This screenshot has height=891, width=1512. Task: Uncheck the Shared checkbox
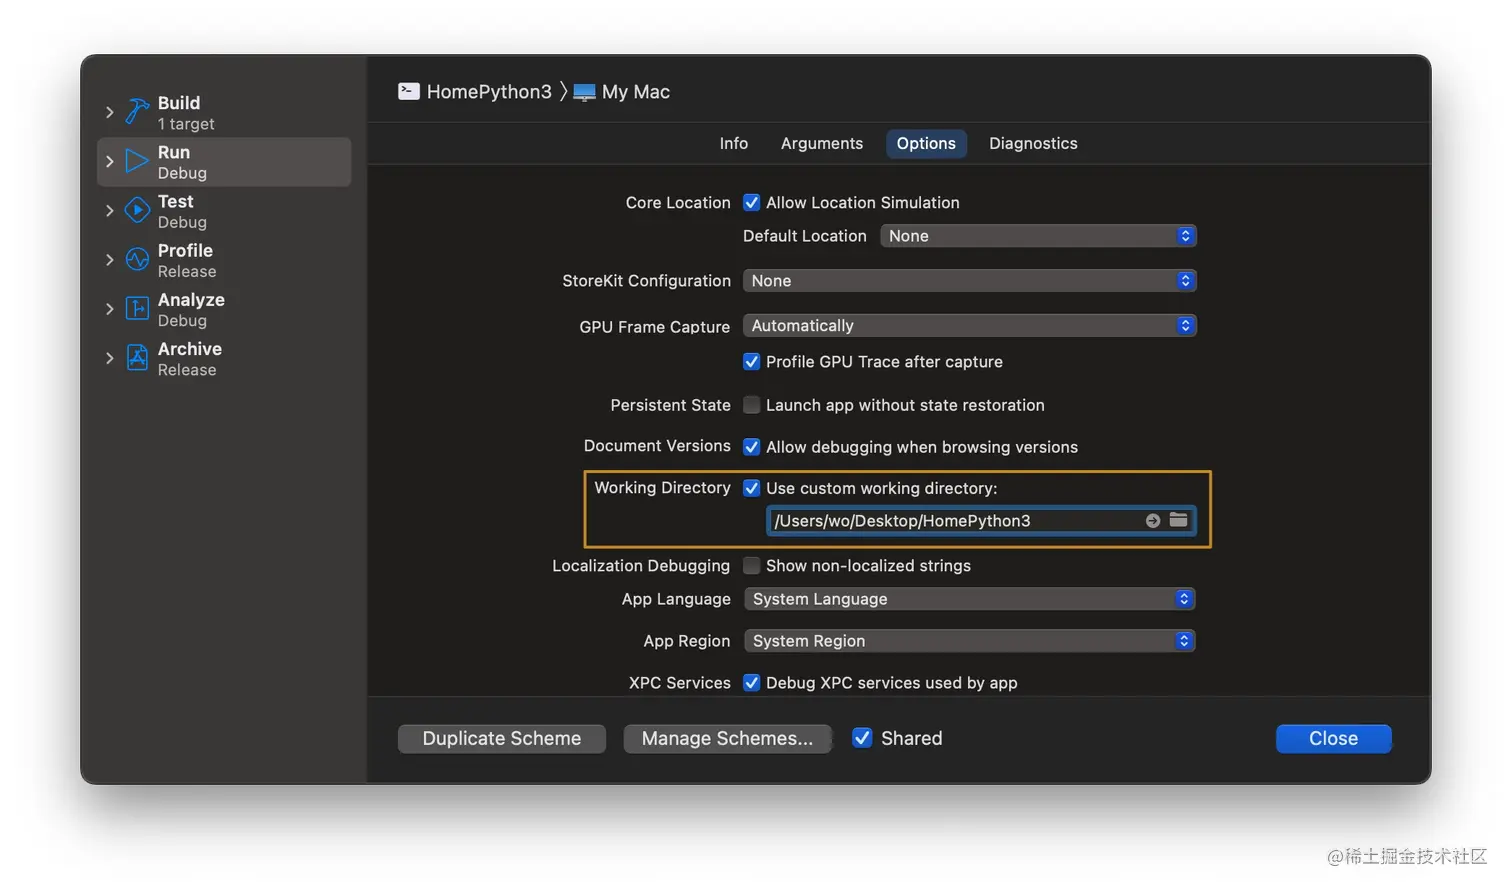pos(862,738)
